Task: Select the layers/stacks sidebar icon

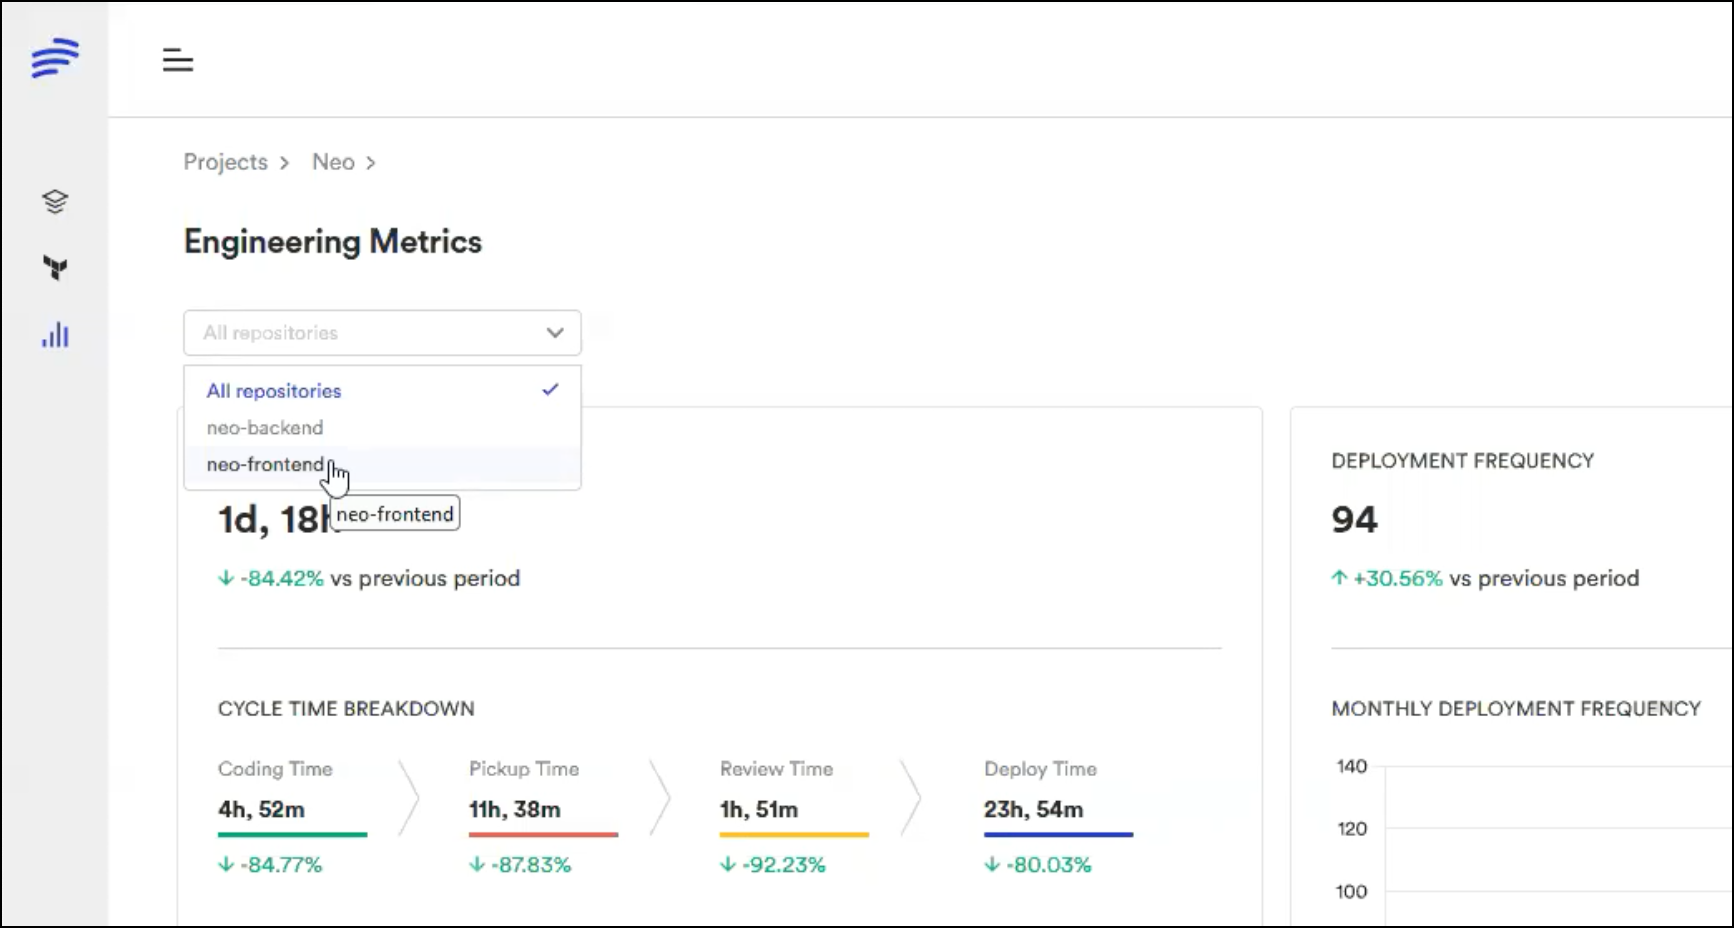Action: [55, 200]
